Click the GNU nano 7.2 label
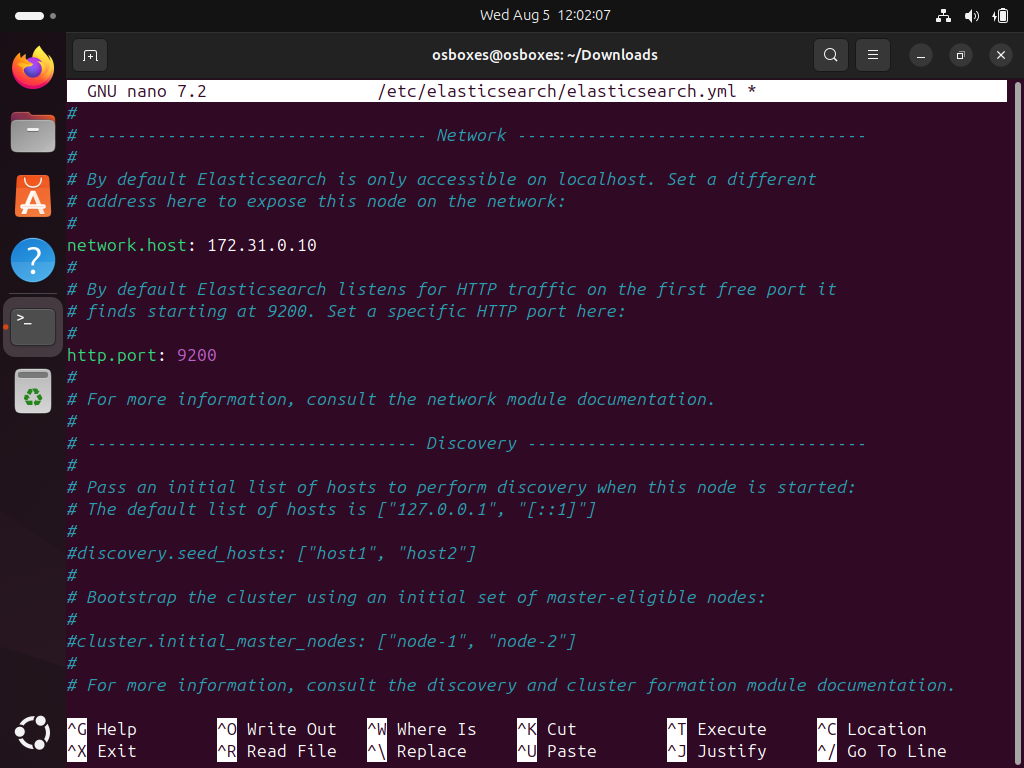The image size is (1024, 768). (x=146, y=91)
